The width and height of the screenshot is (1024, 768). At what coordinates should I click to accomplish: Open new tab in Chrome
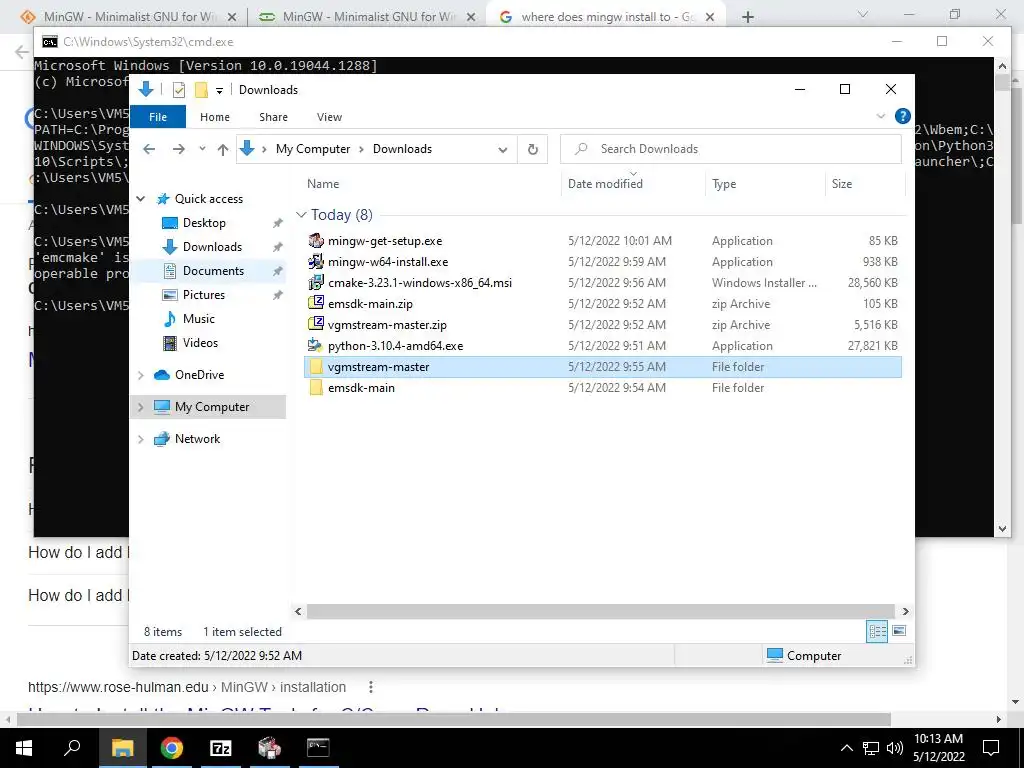(x=748, y=17)
